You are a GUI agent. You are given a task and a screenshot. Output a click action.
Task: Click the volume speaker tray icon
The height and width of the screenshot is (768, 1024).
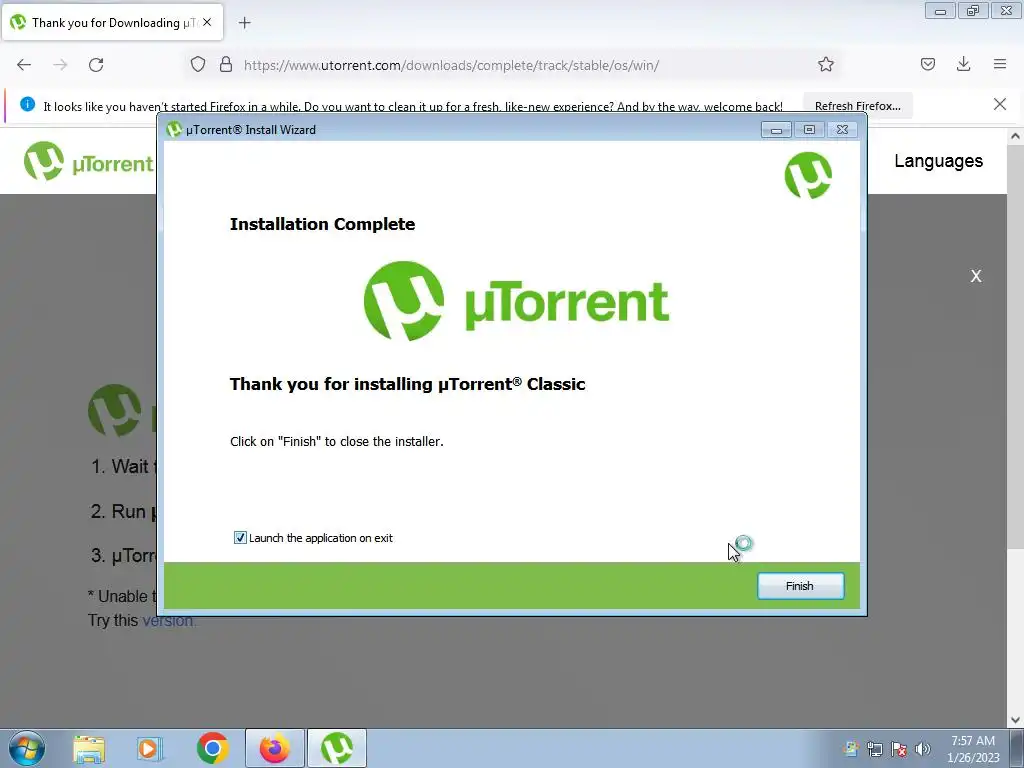point(923,749)
